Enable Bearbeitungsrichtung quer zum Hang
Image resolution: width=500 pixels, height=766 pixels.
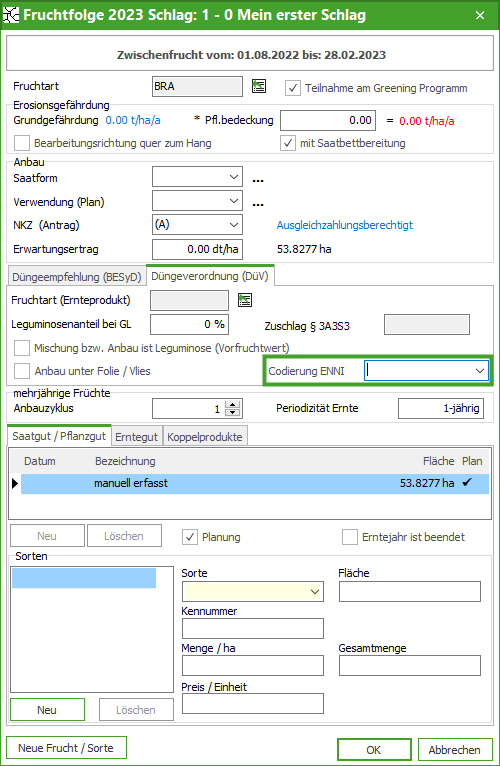[22, 144]
